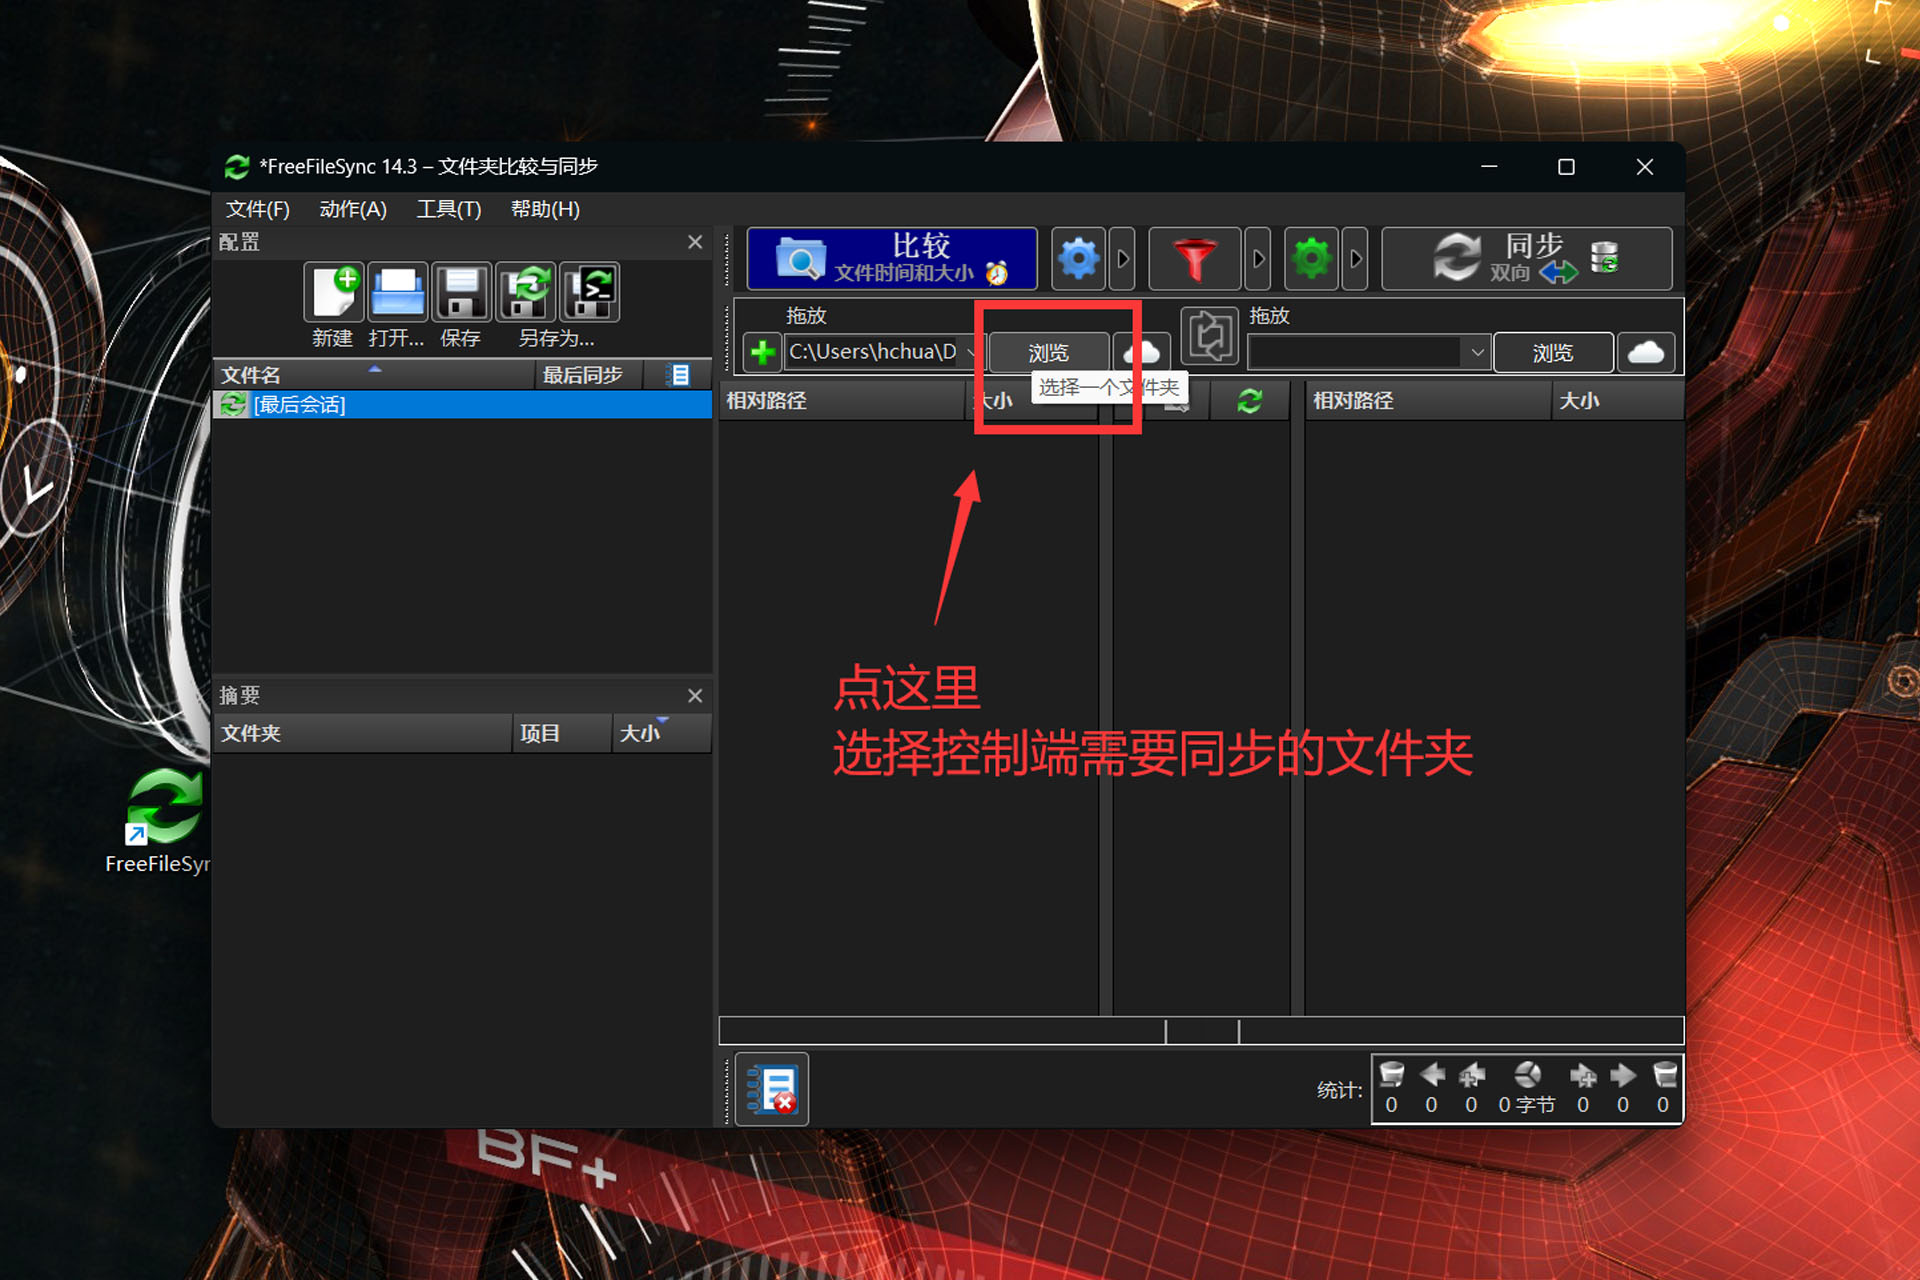Click update-right arrow statistics icon
This screenshot has width=1920, height=1280.
pyautogui.click(x=1623, y=1075)
